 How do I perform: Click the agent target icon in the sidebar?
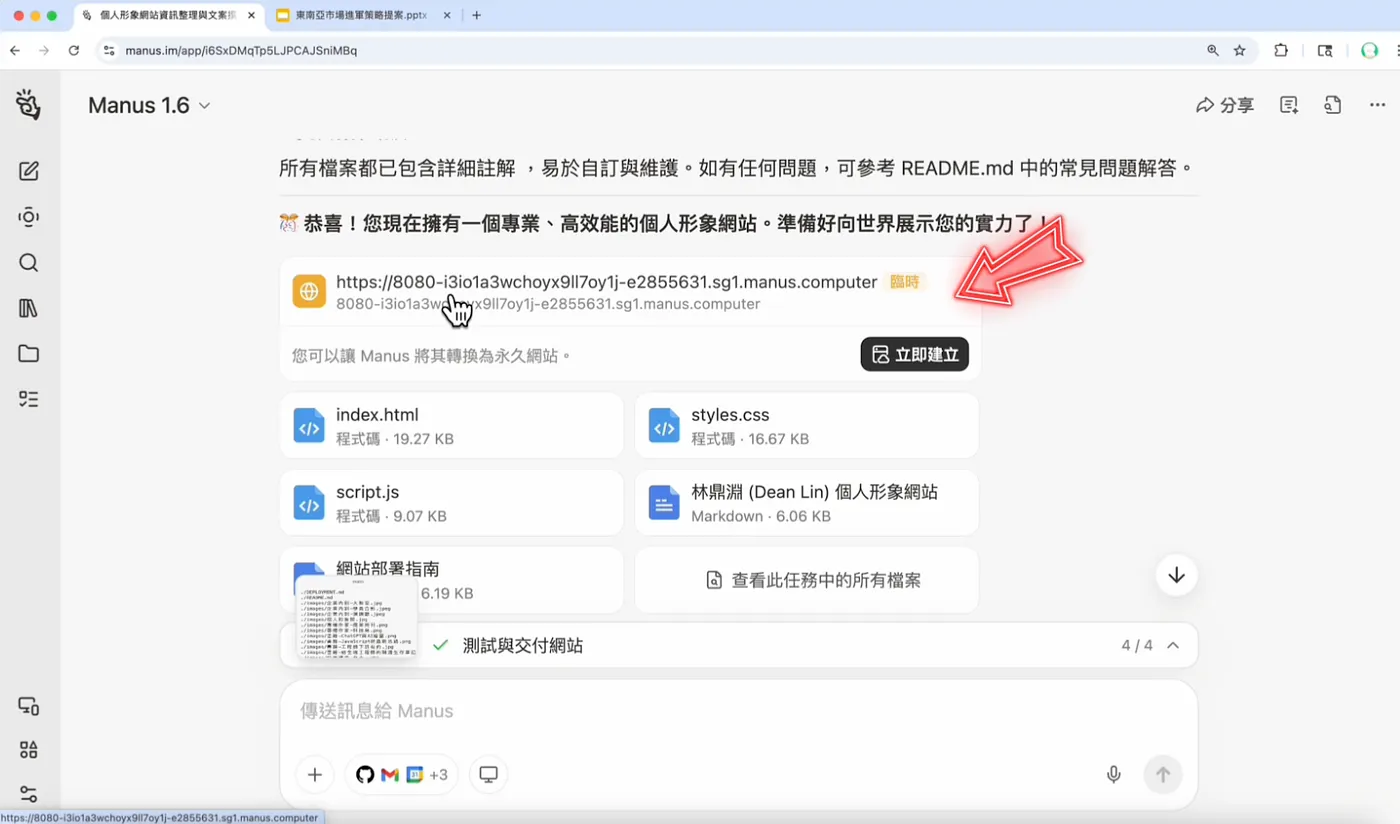[29, 217]
